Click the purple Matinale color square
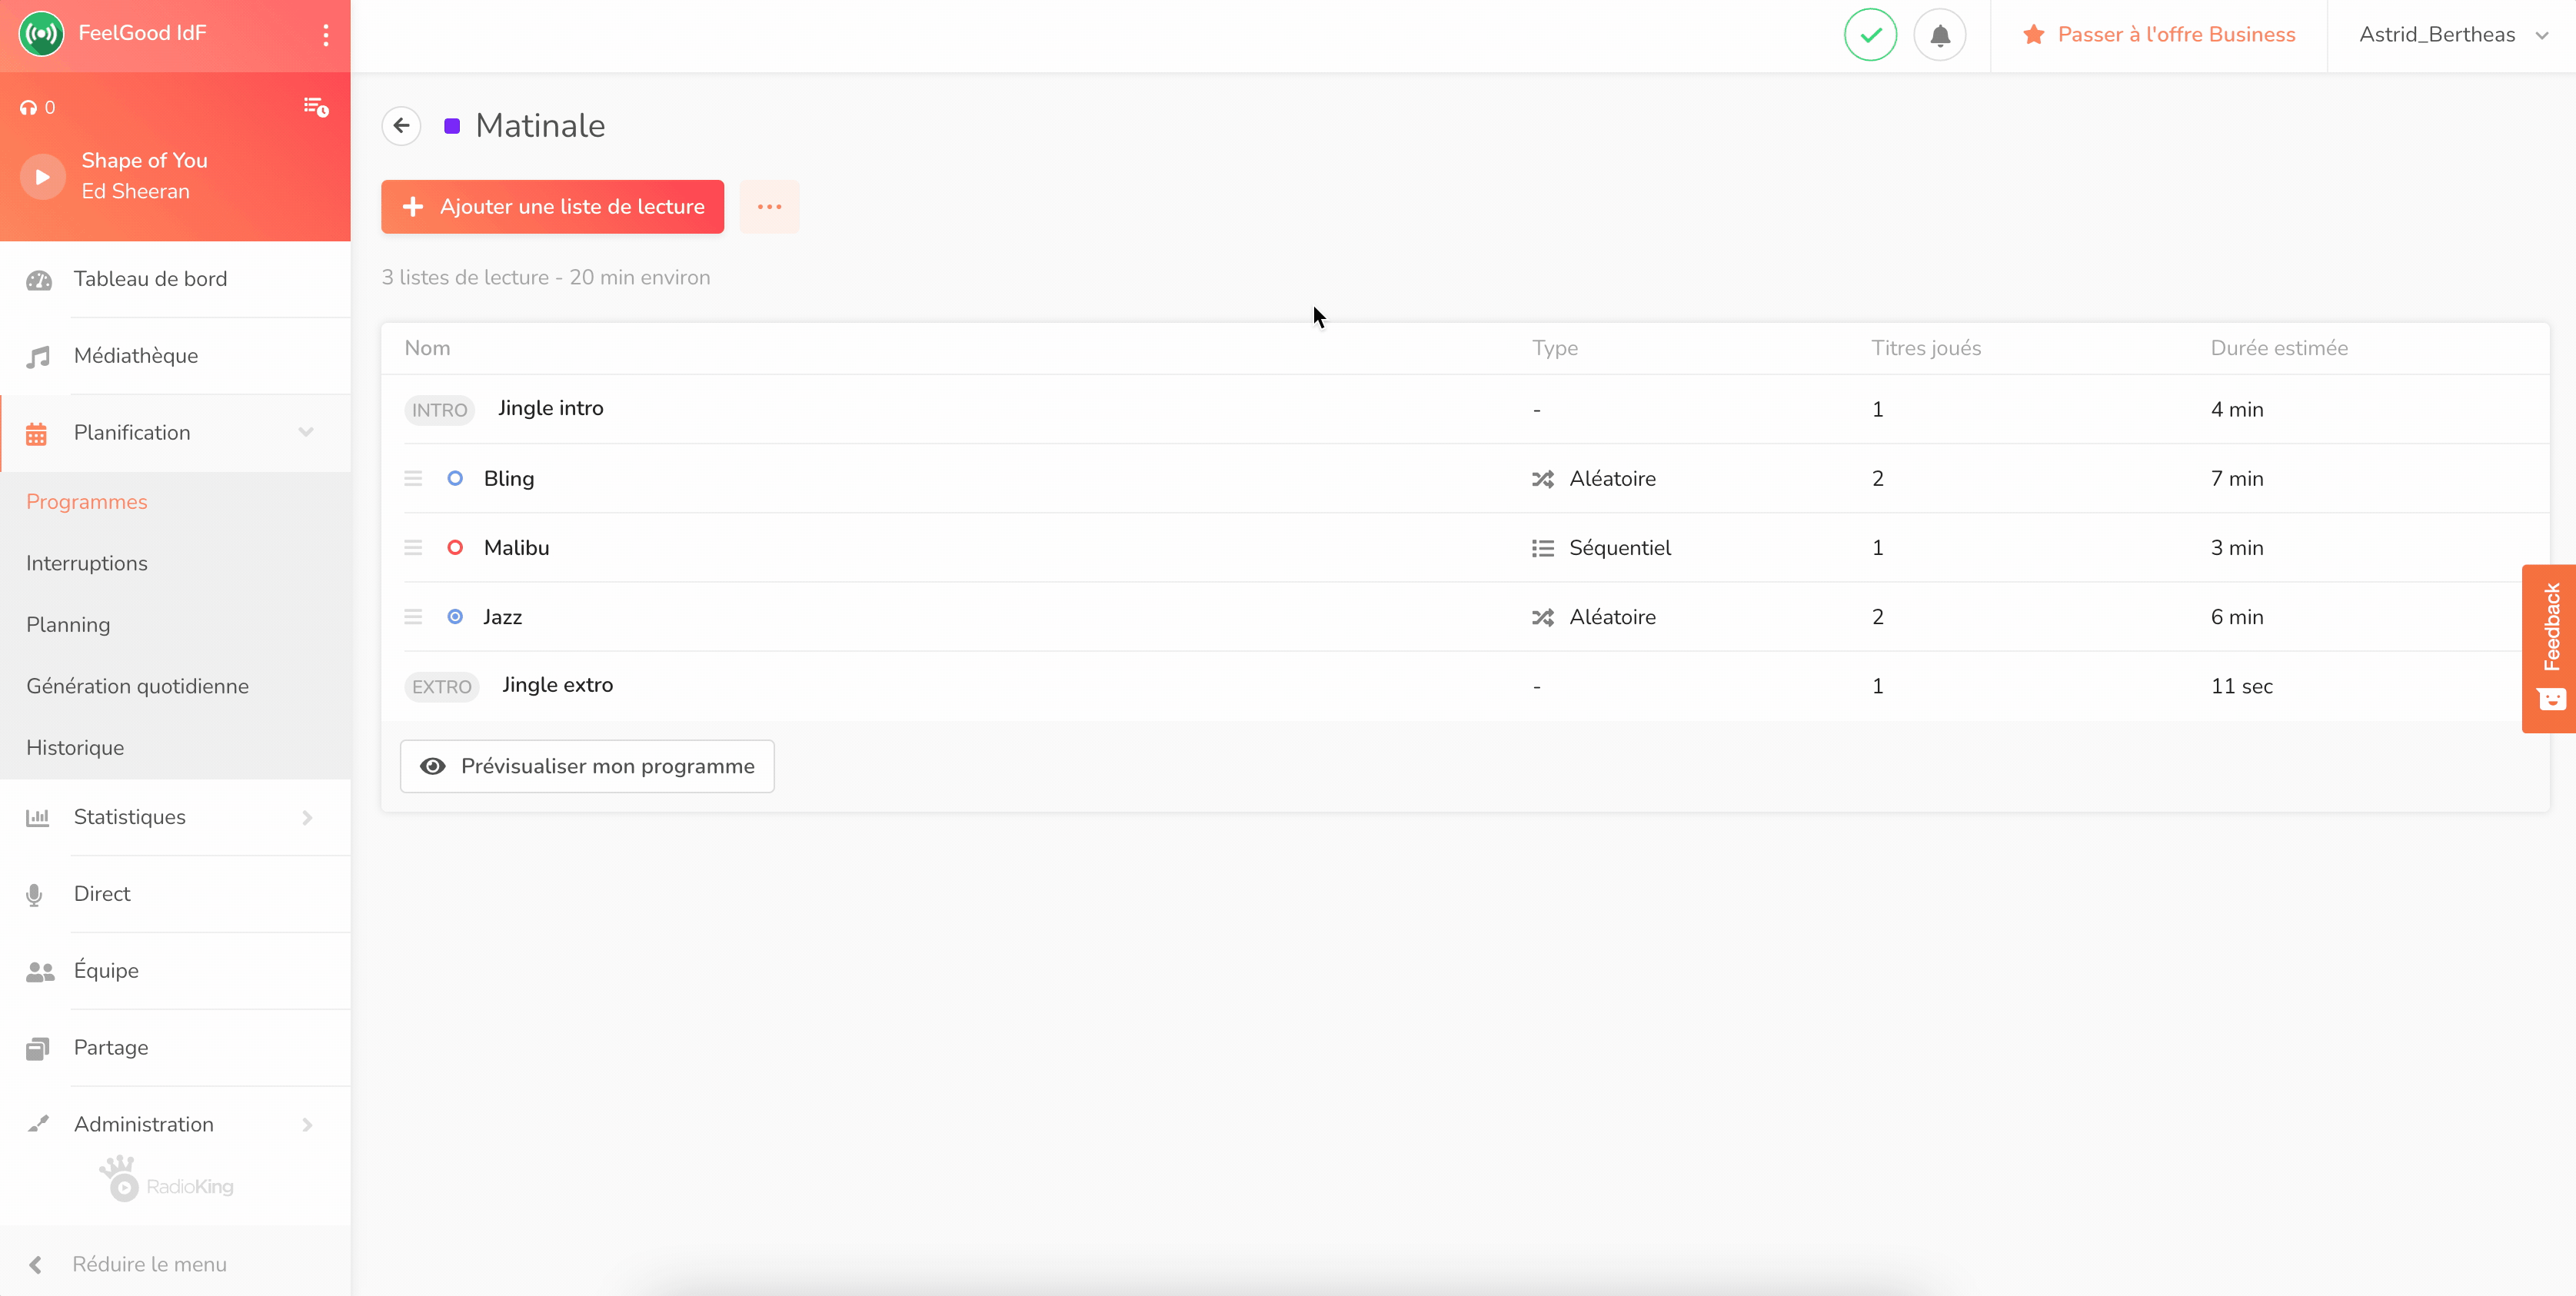This screenshot has height=1296, width=2576. click(452, 126)
